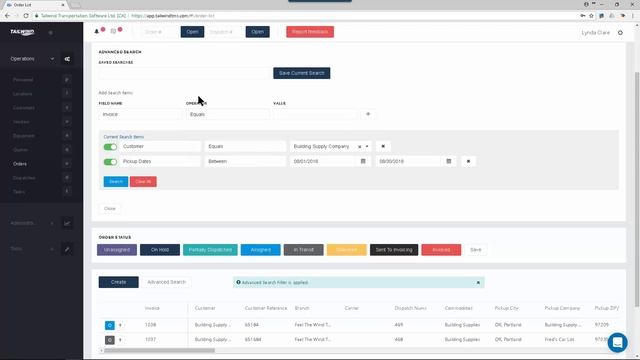Reload the page in the browser
Screen dimensions: 640x360
(x=26, y=16)
